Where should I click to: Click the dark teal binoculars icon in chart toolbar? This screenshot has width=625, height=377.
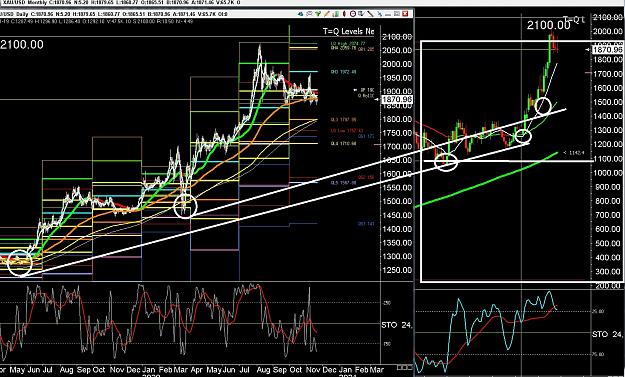[x=301, y=14]
